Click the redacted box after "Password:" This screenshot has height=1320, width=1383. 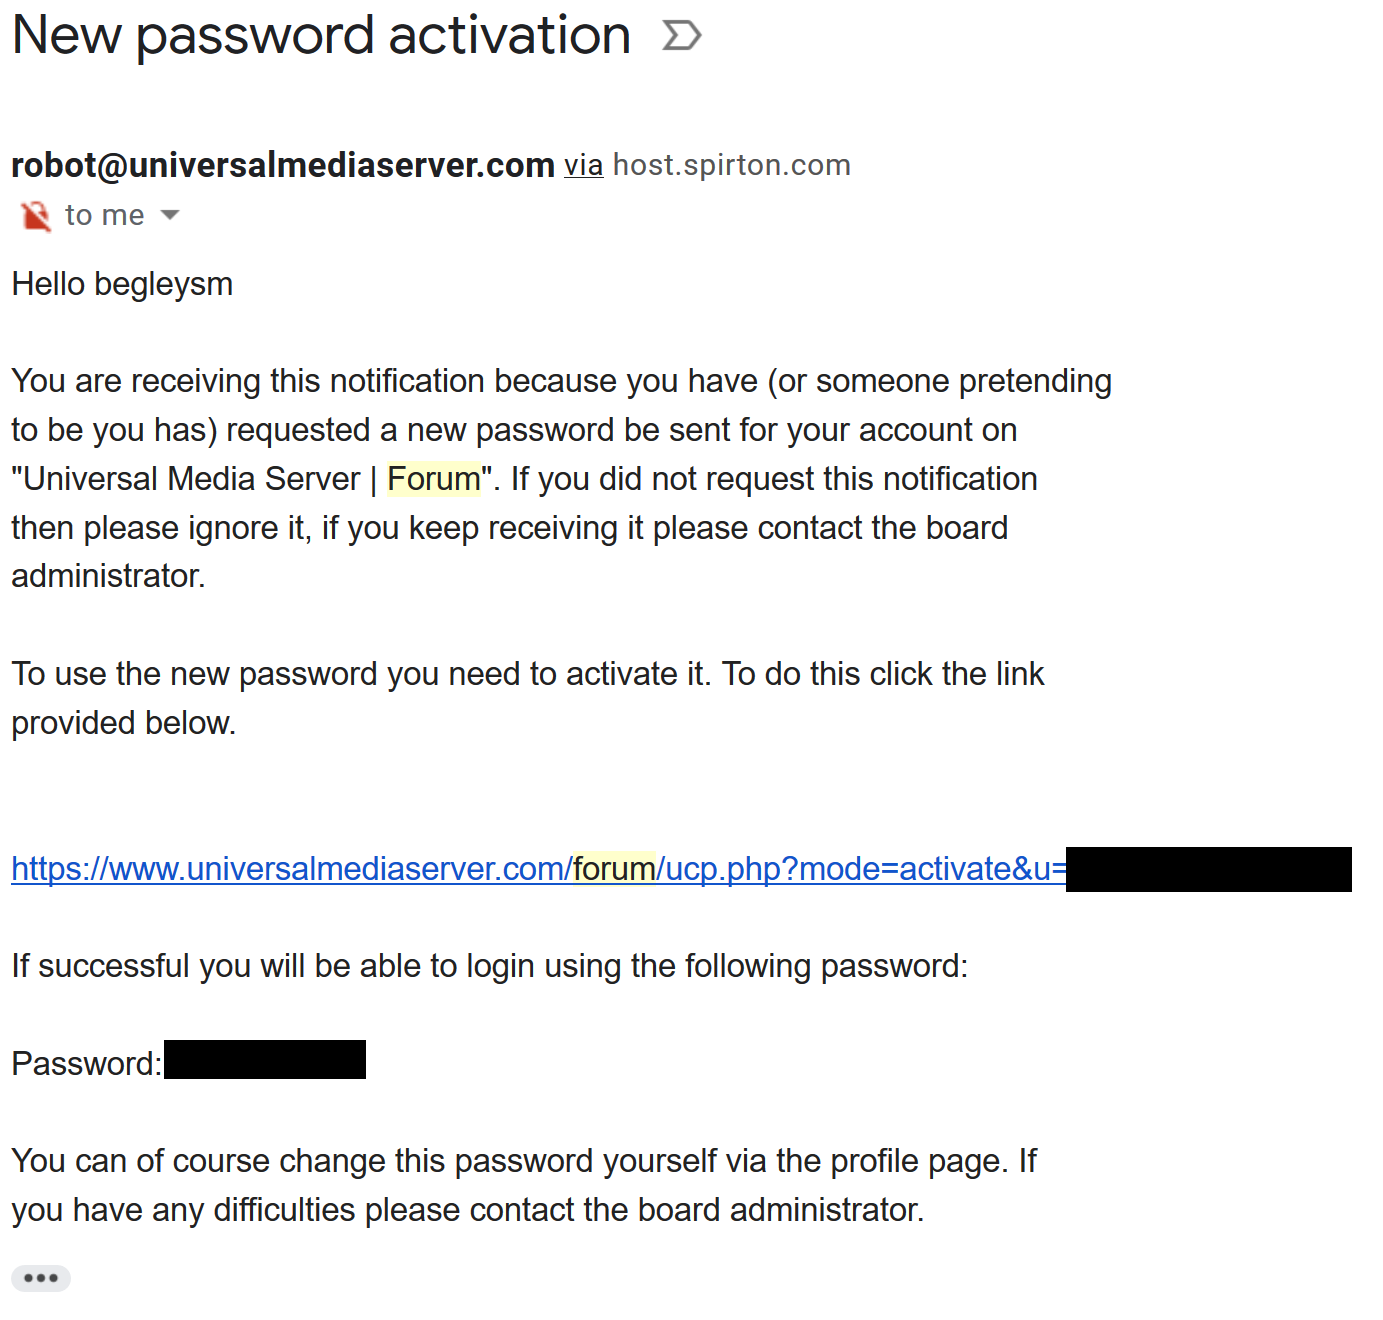[x=265, y=1059]
